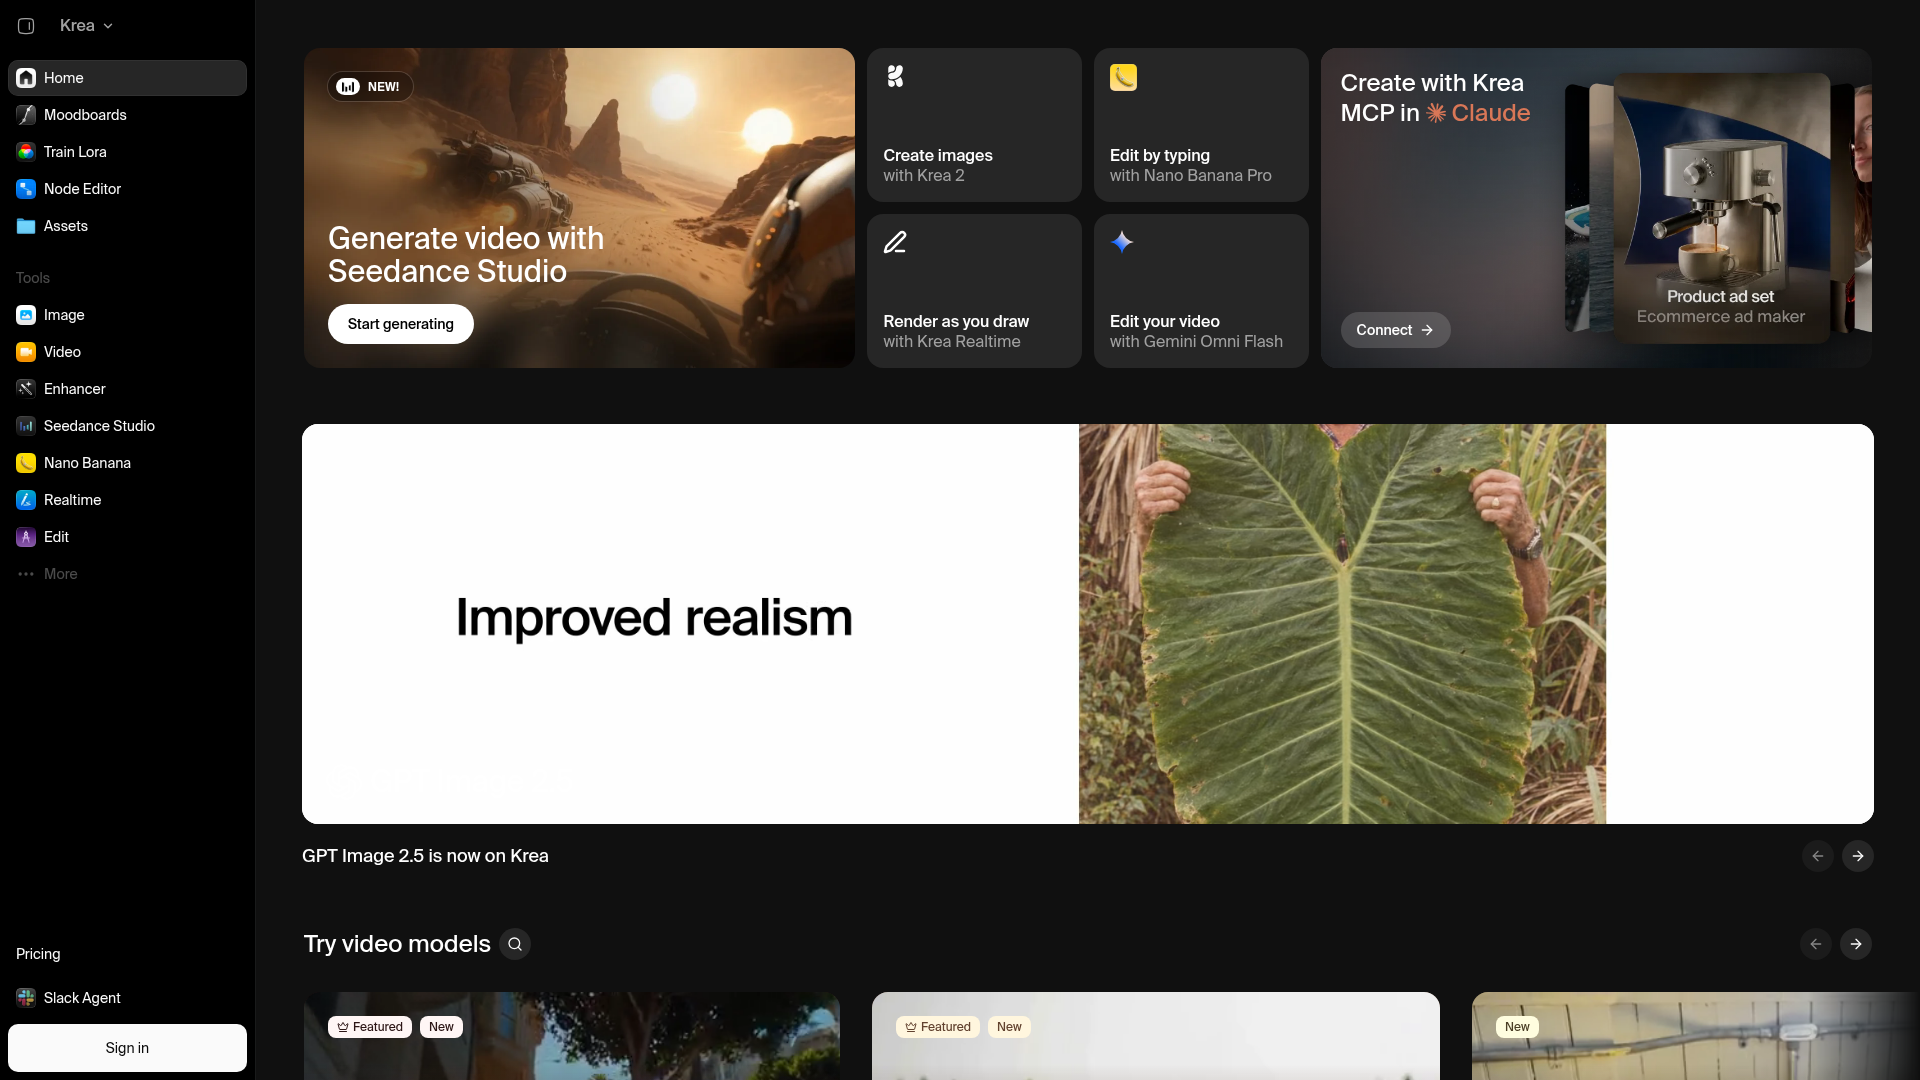Viewport: 1920px width, 1080px height.
Task: Click the next arrow beside GPT Image caption
Action: pyautogui.click(x=1858, y=856)
